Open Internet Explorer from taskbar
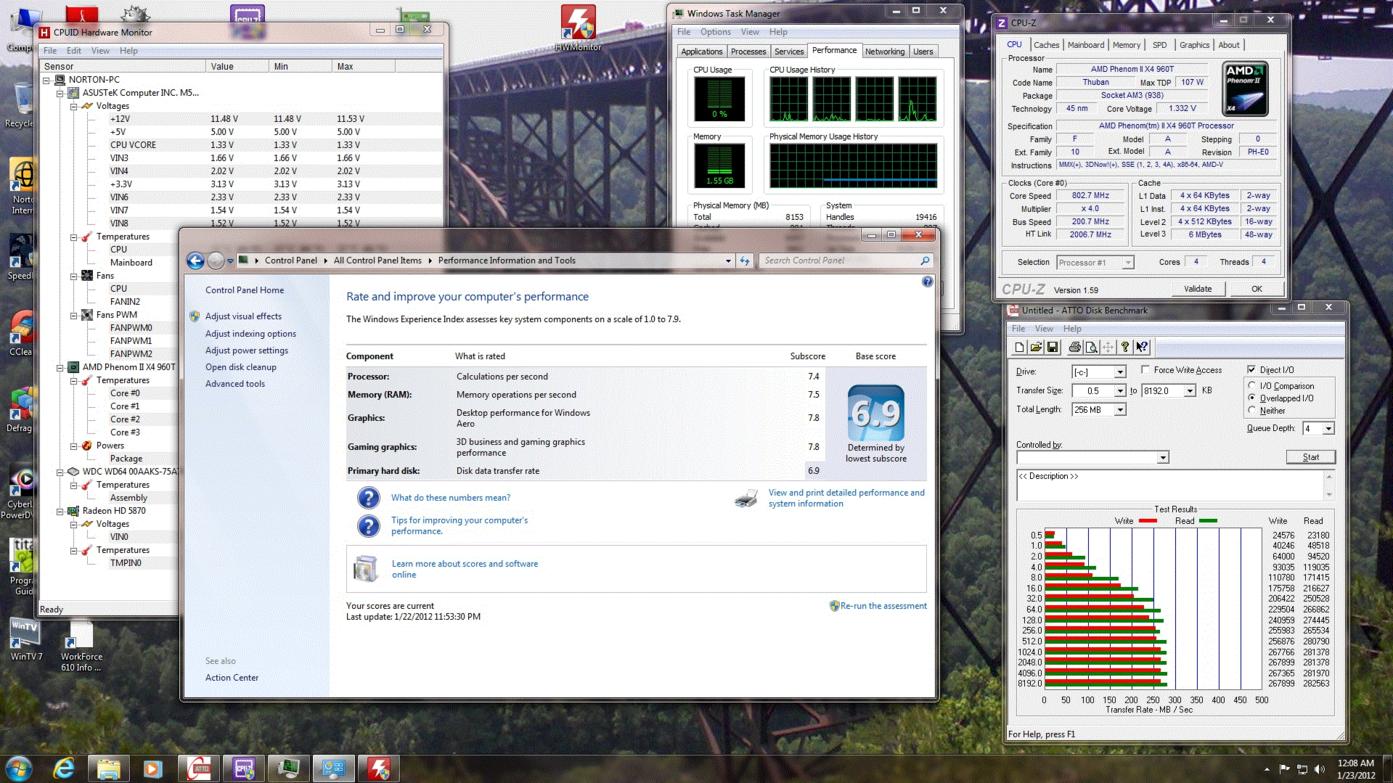This screenshot has width=1393, height=783. (x=64, y=768)
